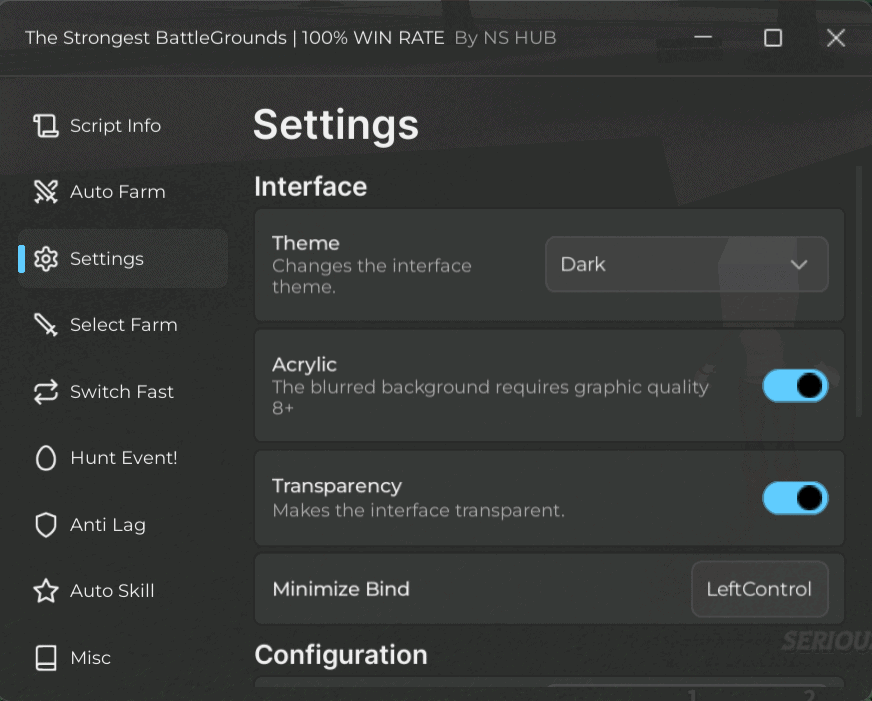This screenshot has width=872, height=701.
Task: Click the Misc book icon
Action: 46,658
